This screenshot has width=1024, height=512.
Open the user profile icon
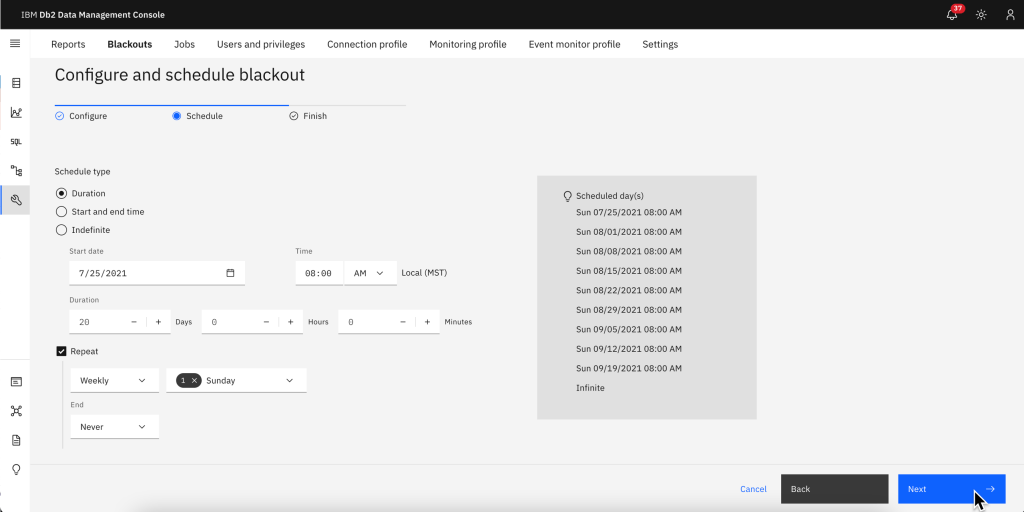[1010, 15]
